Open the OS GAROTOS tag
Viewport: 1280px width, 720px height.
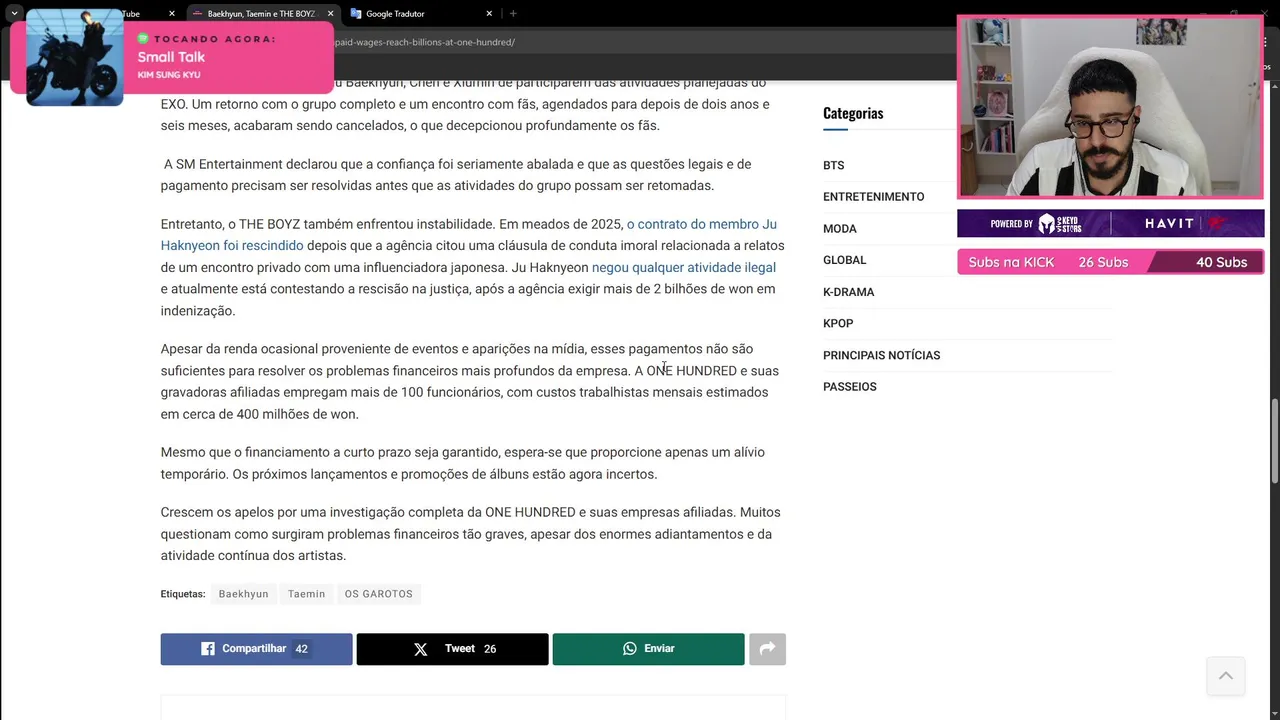379,594
